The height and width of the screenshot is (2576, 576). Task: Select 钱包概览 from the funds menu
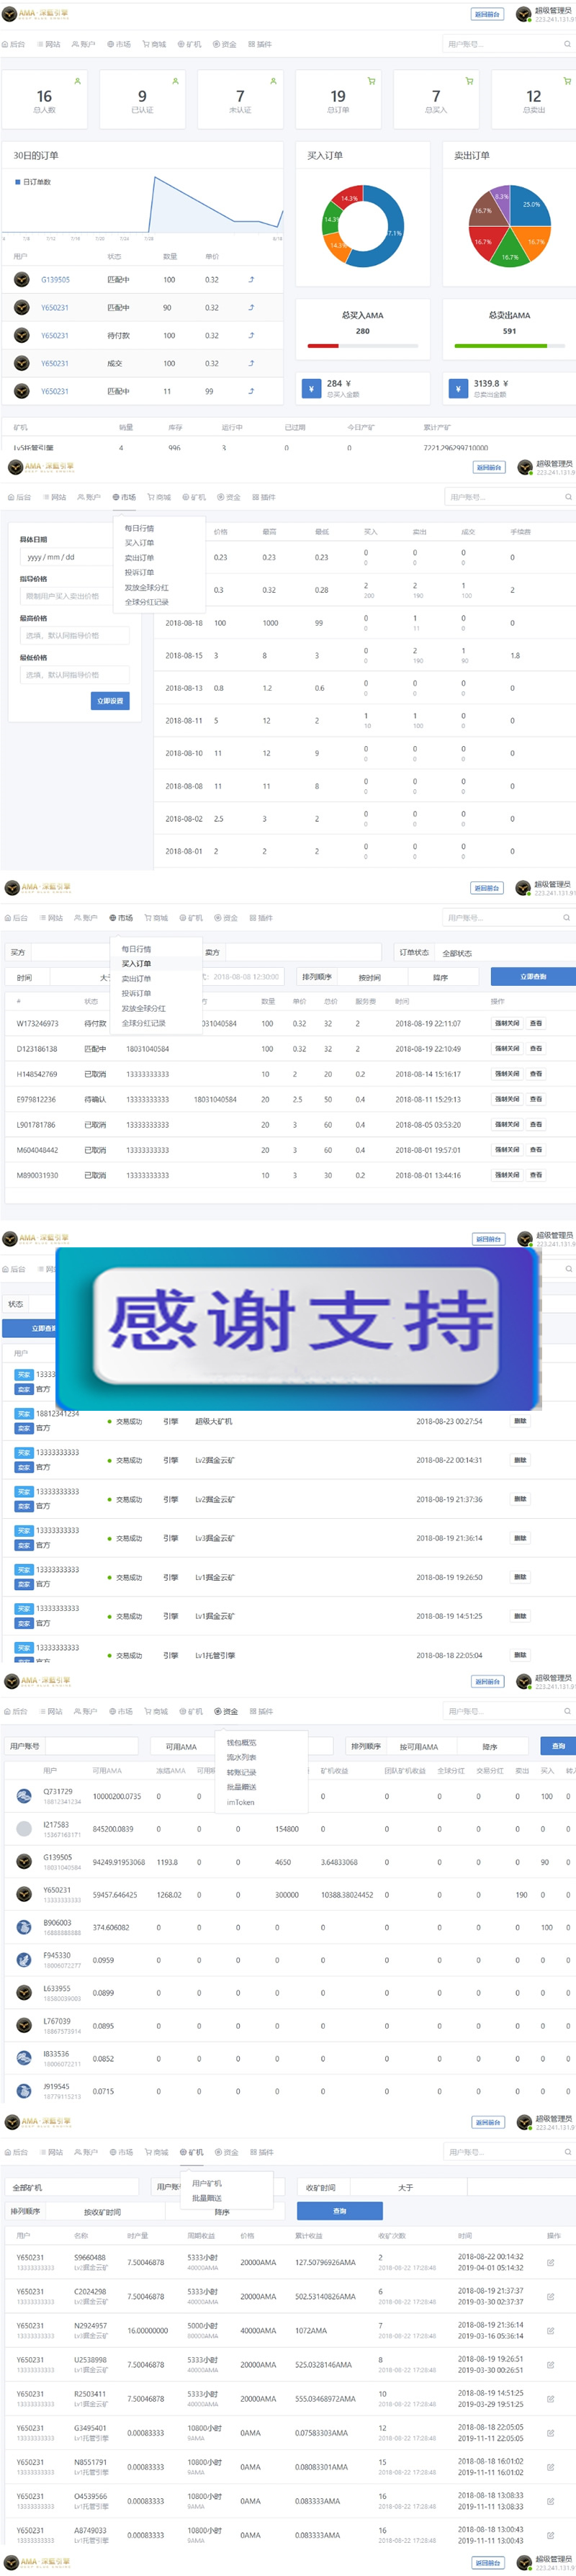tap(241, 1742)
